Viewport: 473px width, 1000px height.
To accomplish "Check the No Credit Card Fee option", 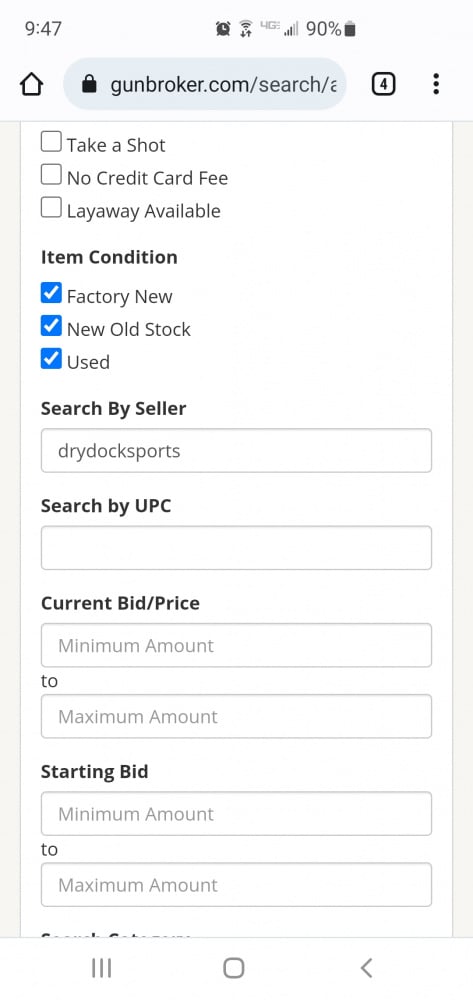I will (x=51, y=174).
